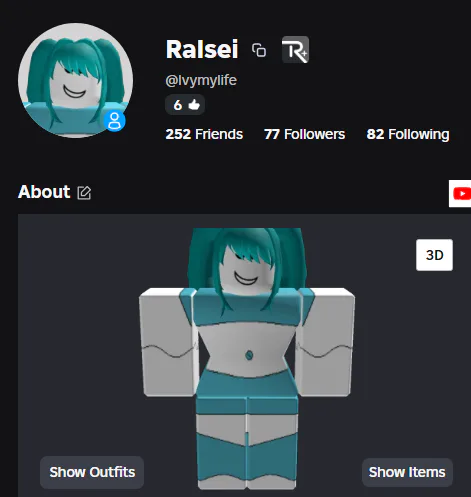Click the reputation count number 6

tap(178, 105)
